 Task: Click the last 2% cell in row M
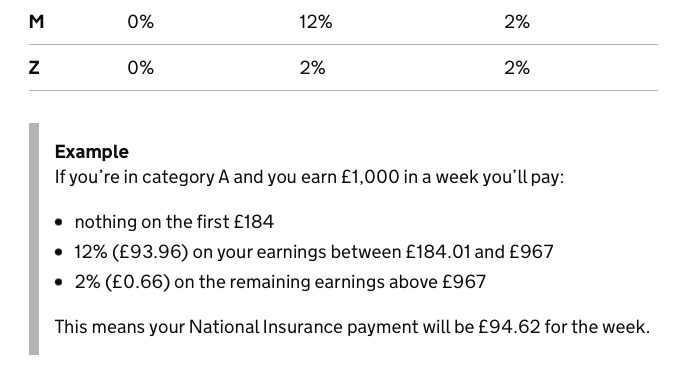click(517, 21)
